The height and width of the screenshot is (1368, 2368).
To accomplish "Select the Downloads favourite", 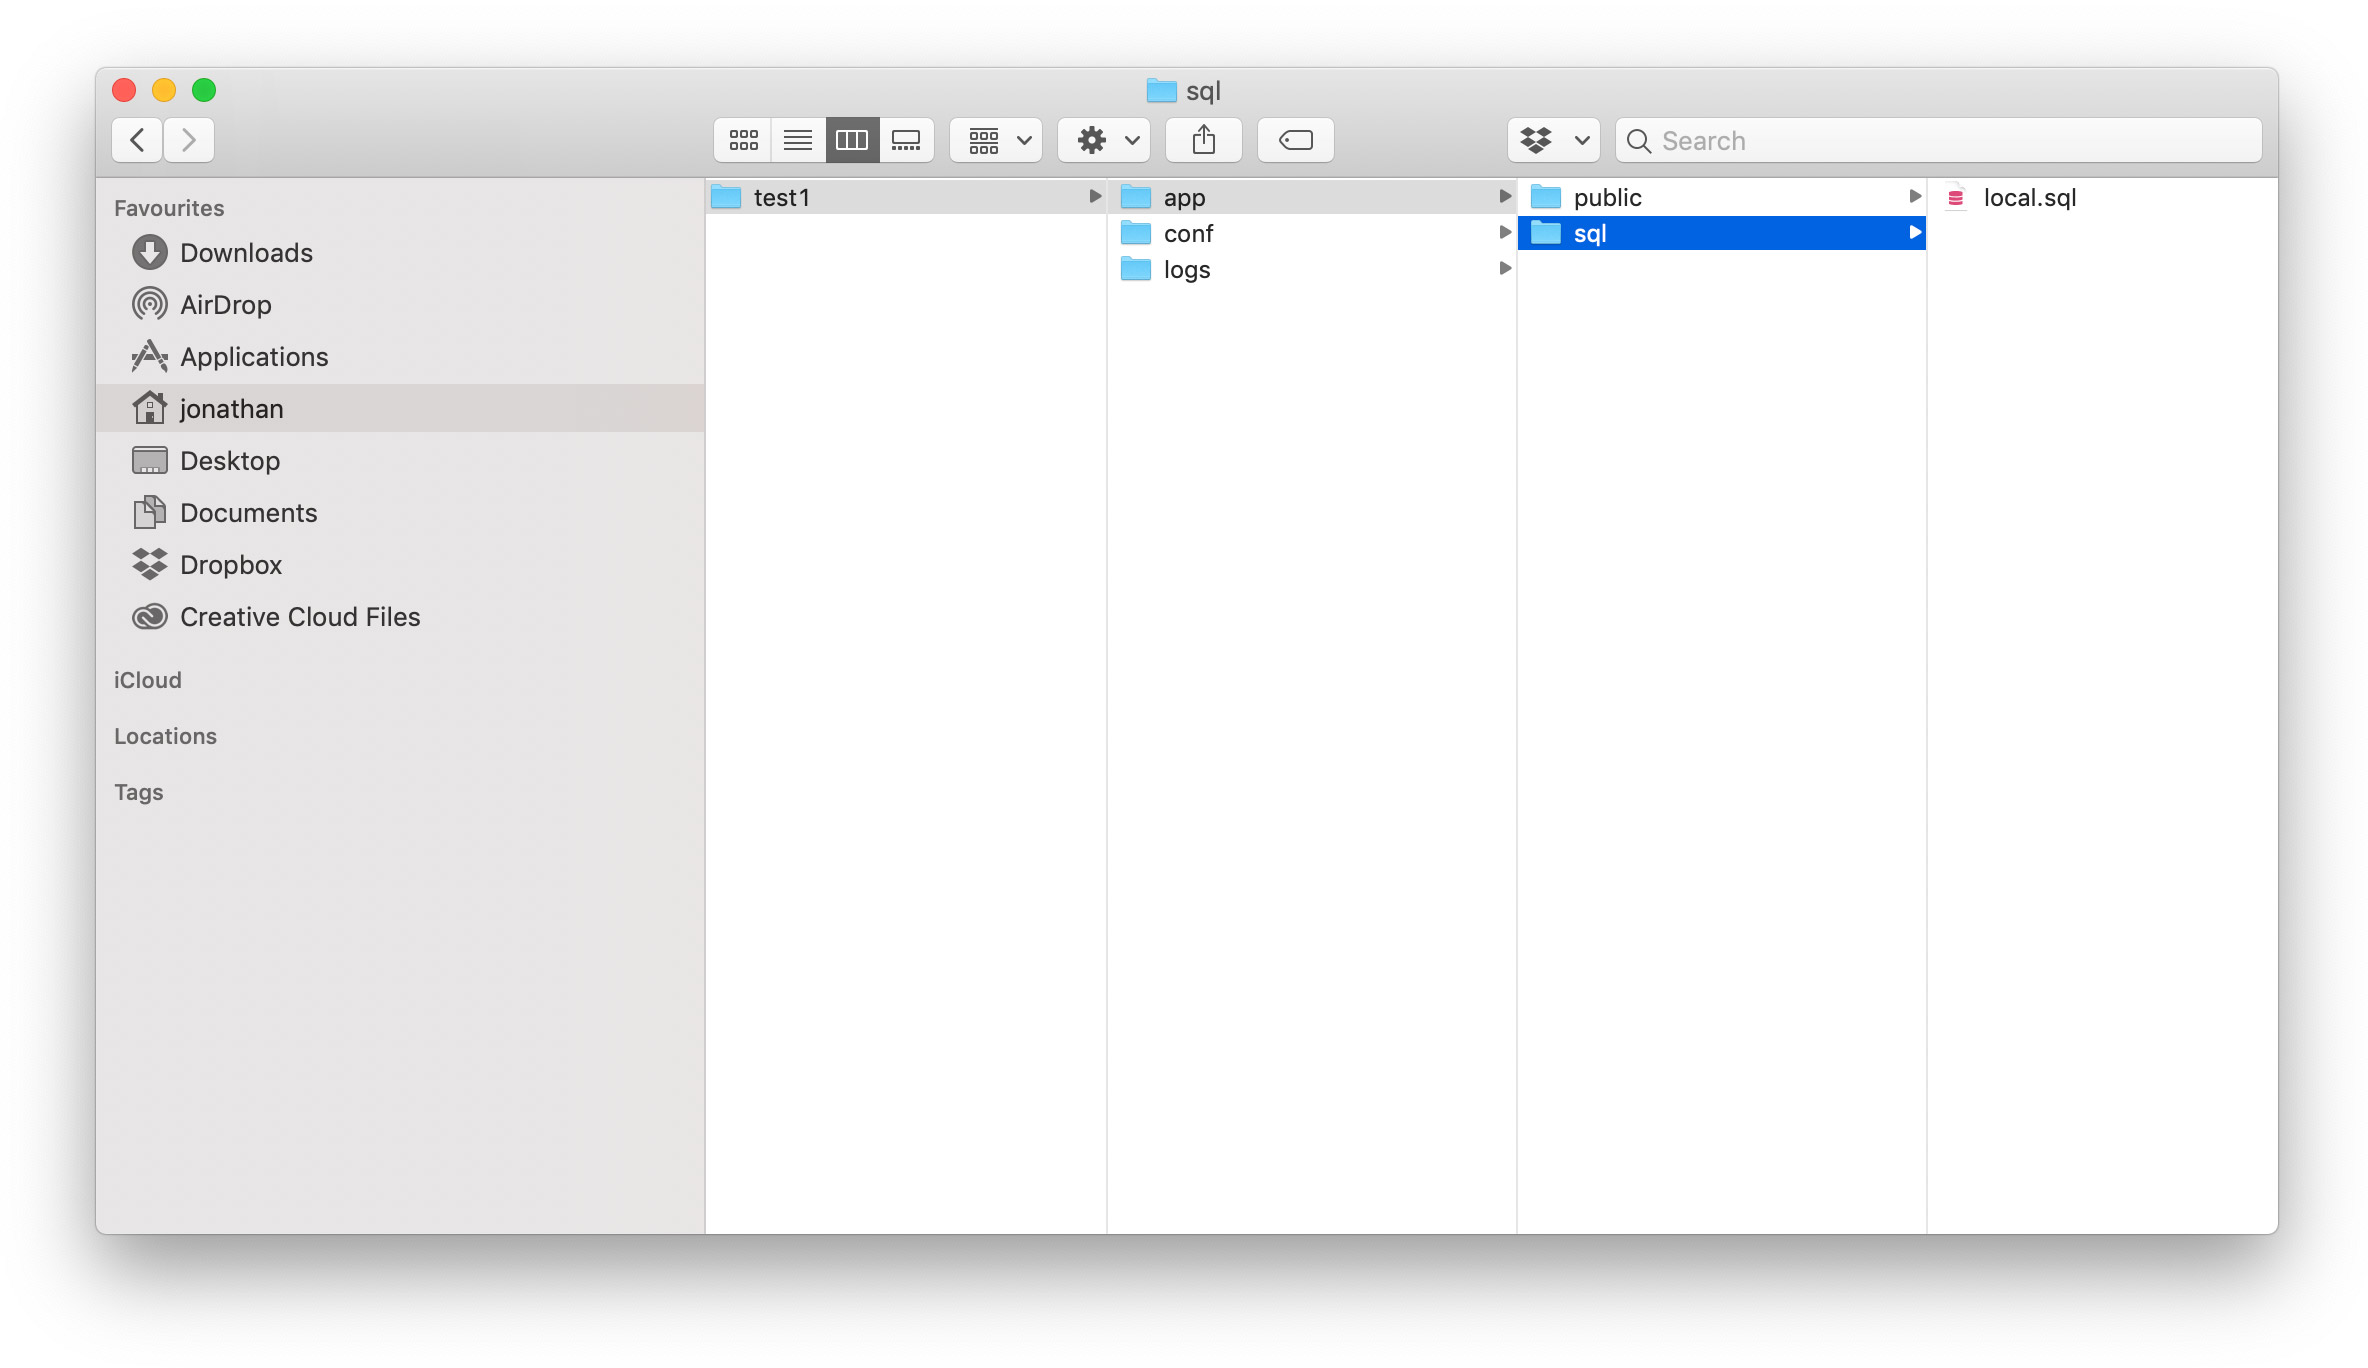I will pyautogui.click(x=248, y=252).
